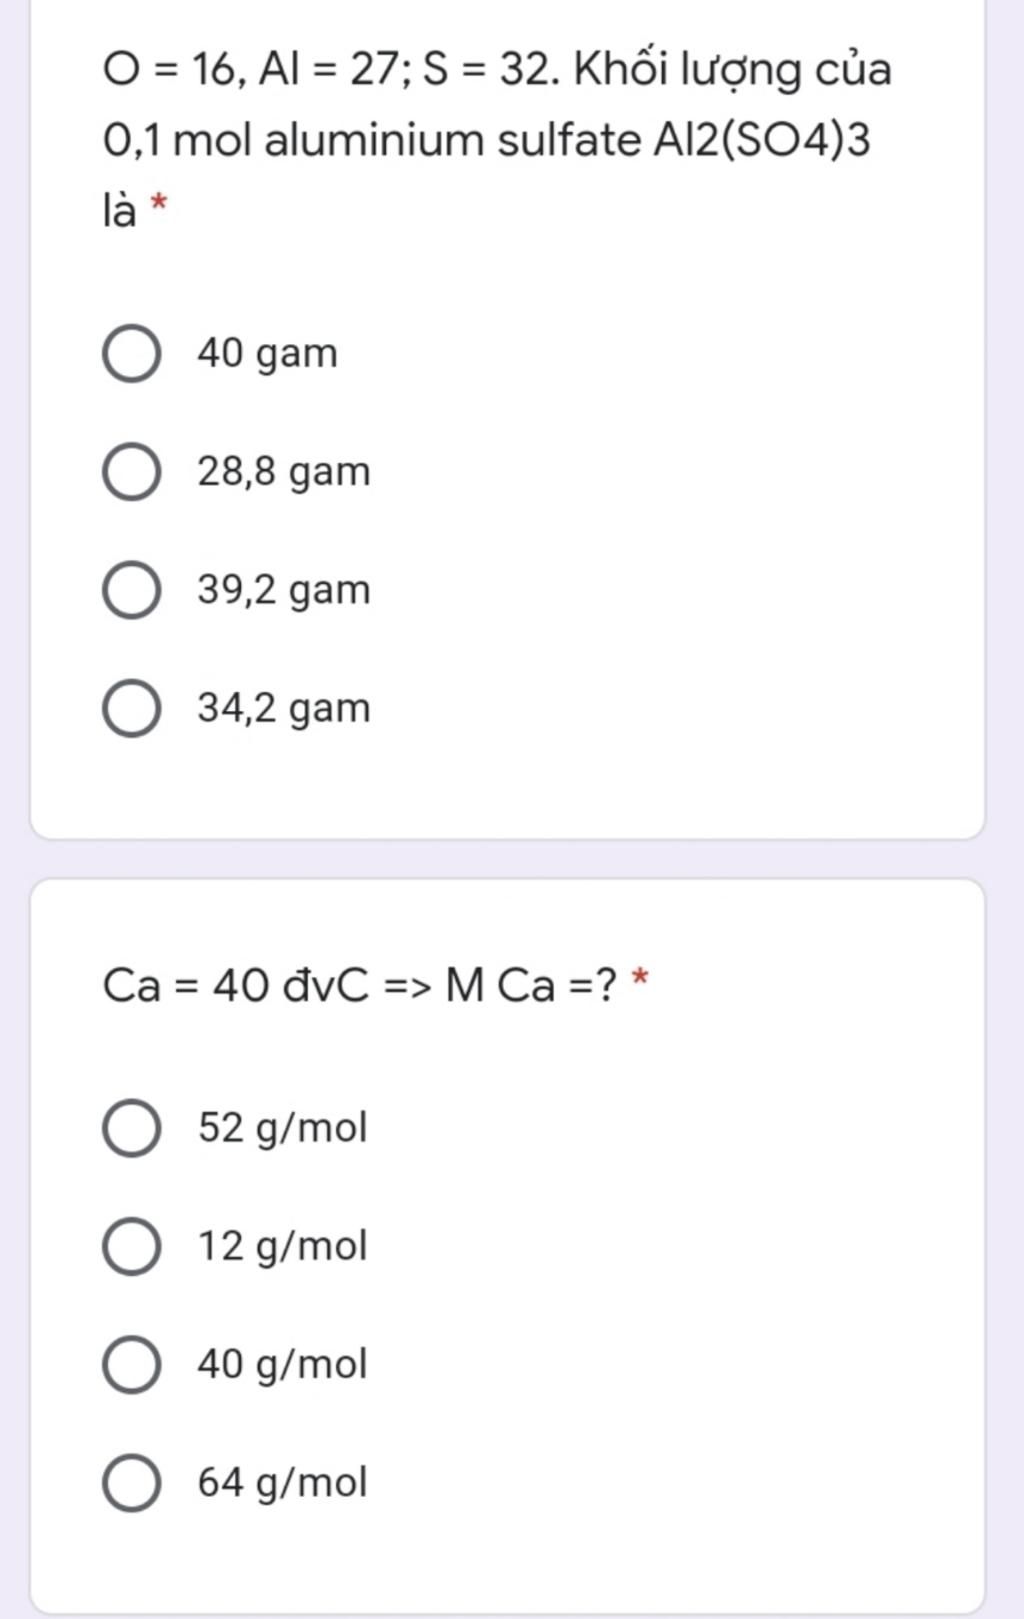Choose the 28,8 gam radio button

pyautogui.click(x=131, y=472)
